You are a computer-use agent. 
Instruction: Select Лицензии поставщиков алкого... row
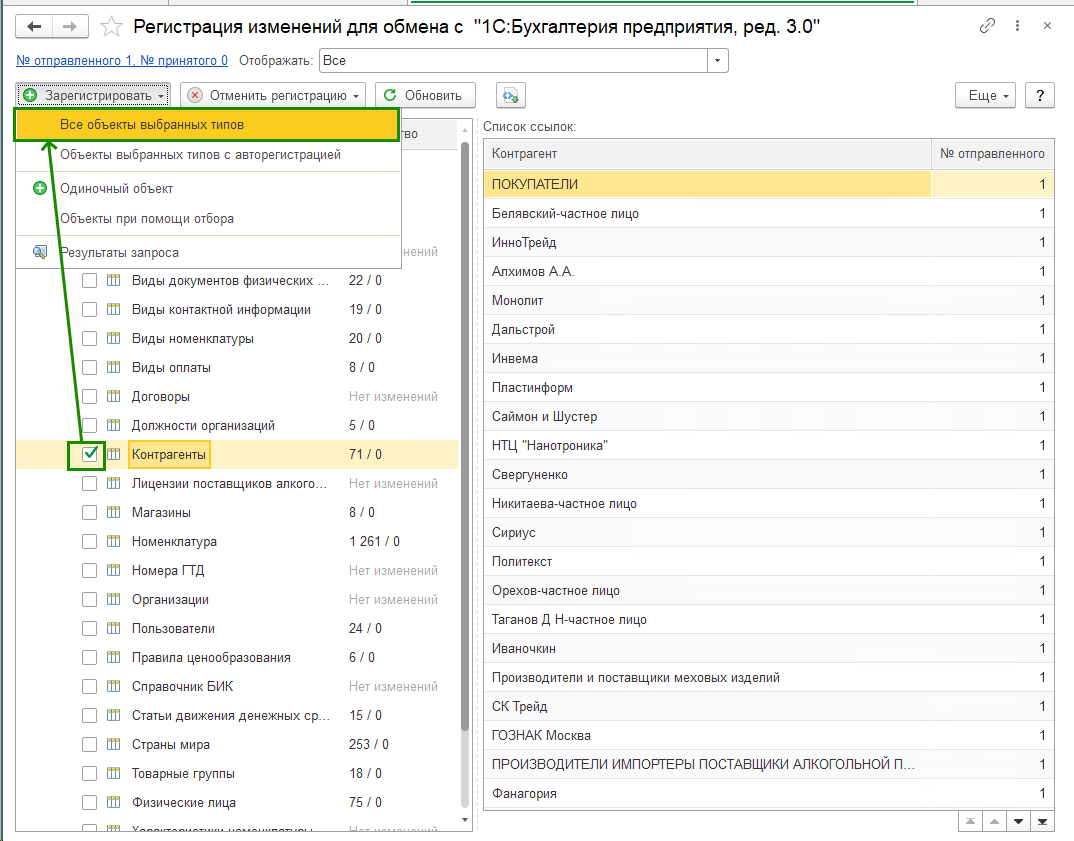coord(237,484)
